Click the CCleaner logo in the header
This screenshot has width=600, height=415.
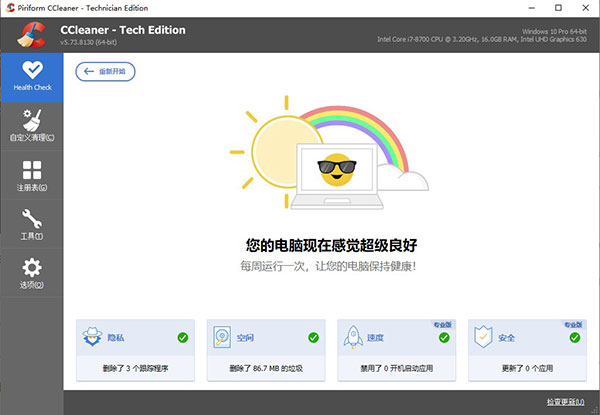(31, 35)
